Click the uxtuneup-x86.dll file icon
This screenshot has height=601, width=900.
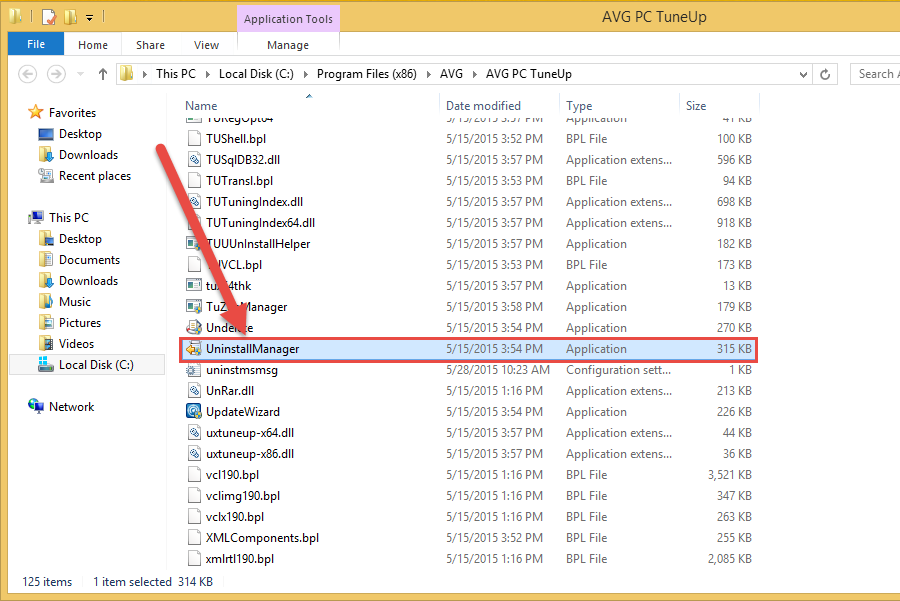point(194,453)
